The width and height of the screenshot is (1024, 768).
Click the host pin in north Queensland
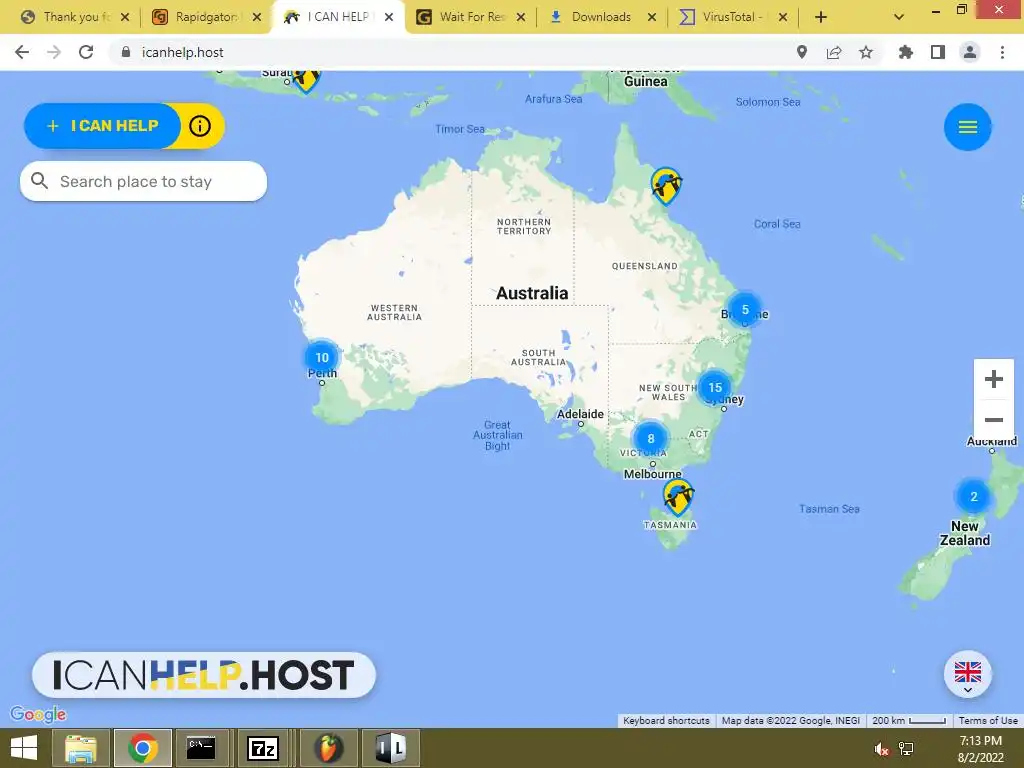click(x=666, y=185)
